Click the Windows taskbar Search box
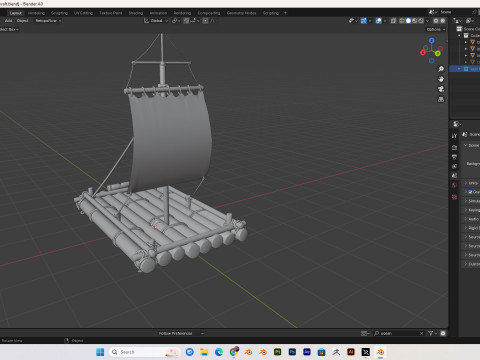 (x=145, y=352)
